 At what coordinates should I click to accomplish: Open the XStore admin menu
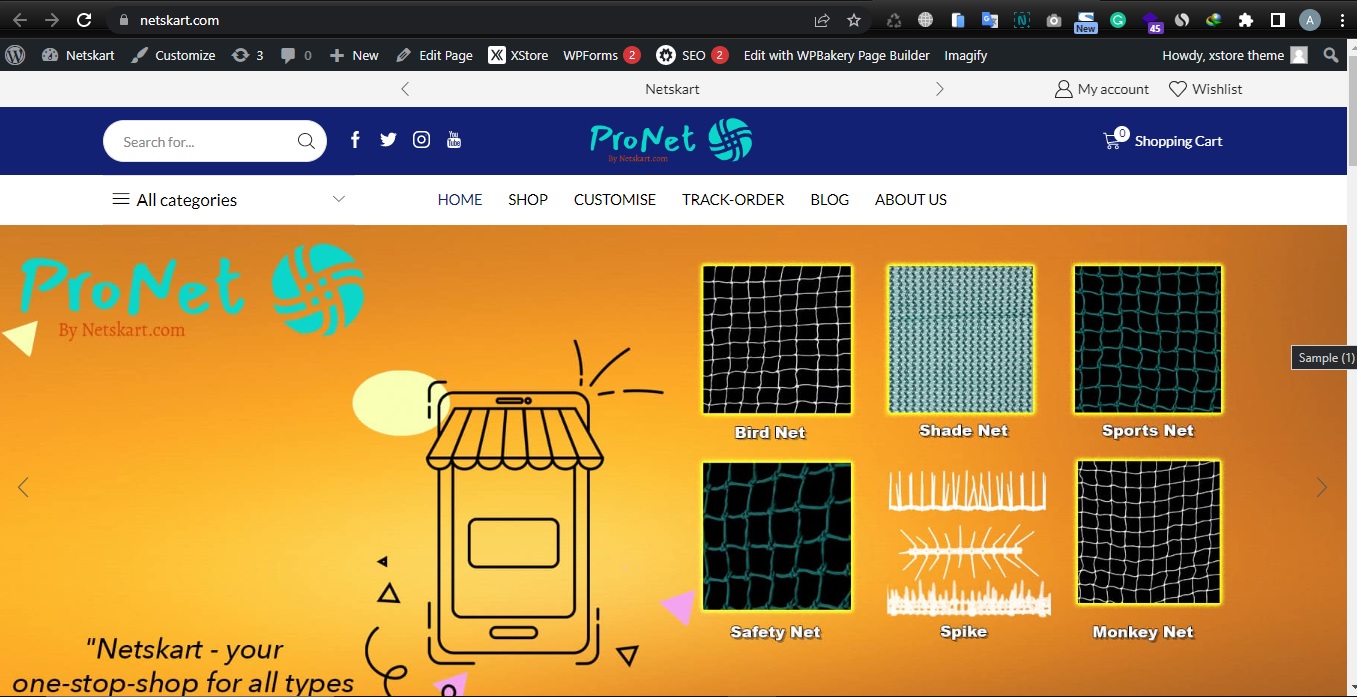[518, 55]
